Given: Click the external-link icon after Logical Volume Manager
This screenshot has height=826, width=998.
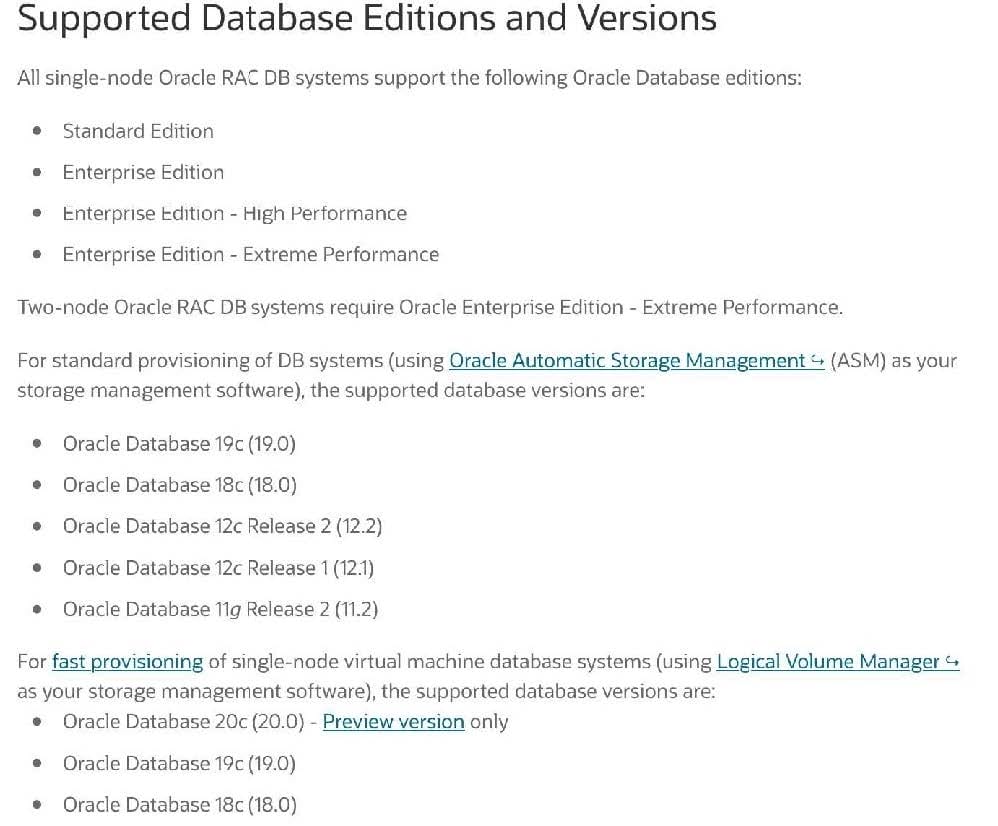Looking at the screenshot, I should [x=952, y=662].
